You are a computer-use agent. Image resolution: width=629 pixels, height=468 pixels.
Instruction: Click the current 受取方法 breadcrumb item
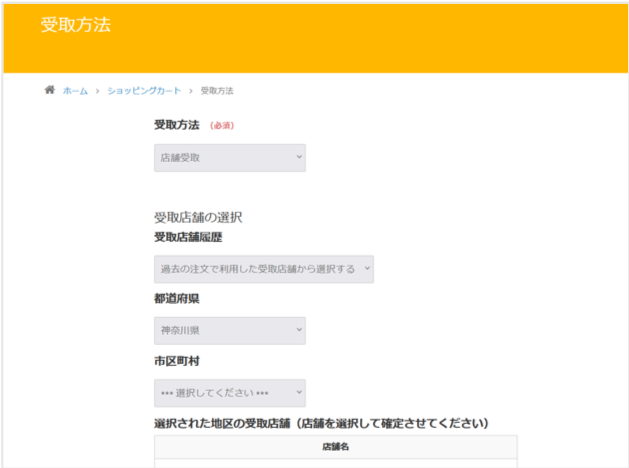(217, 91)
